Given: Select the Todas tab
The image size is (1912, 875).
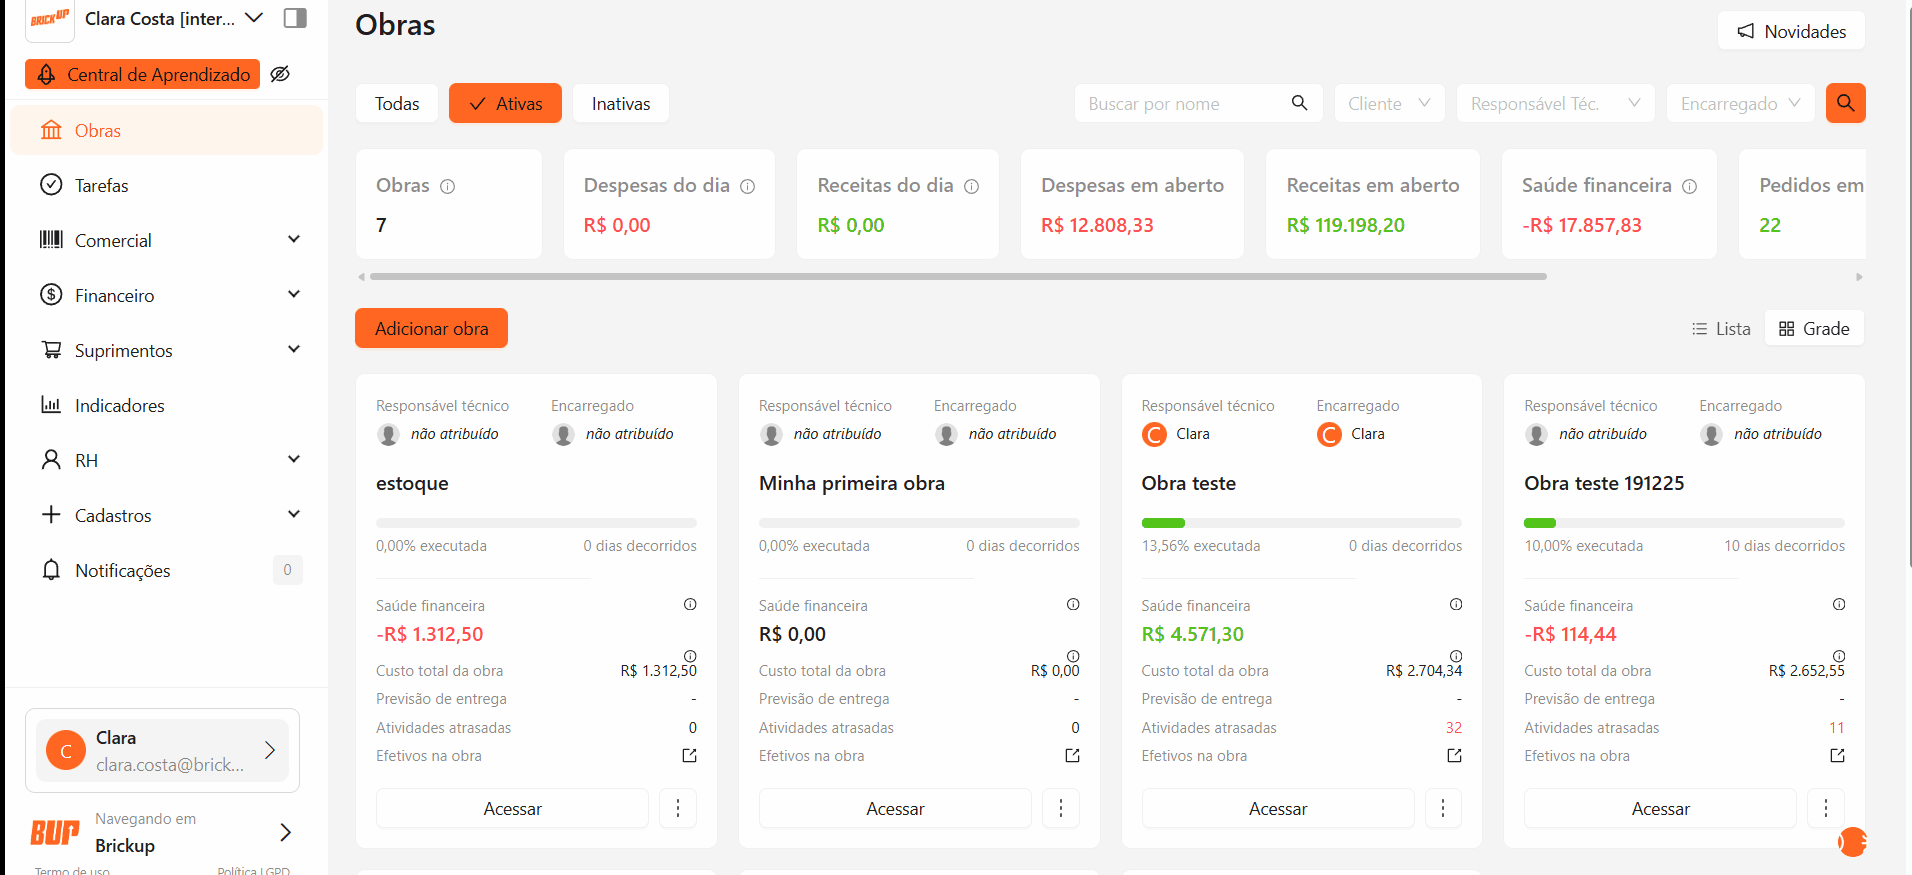Looking at the screenshot, I should click(397, 103).
